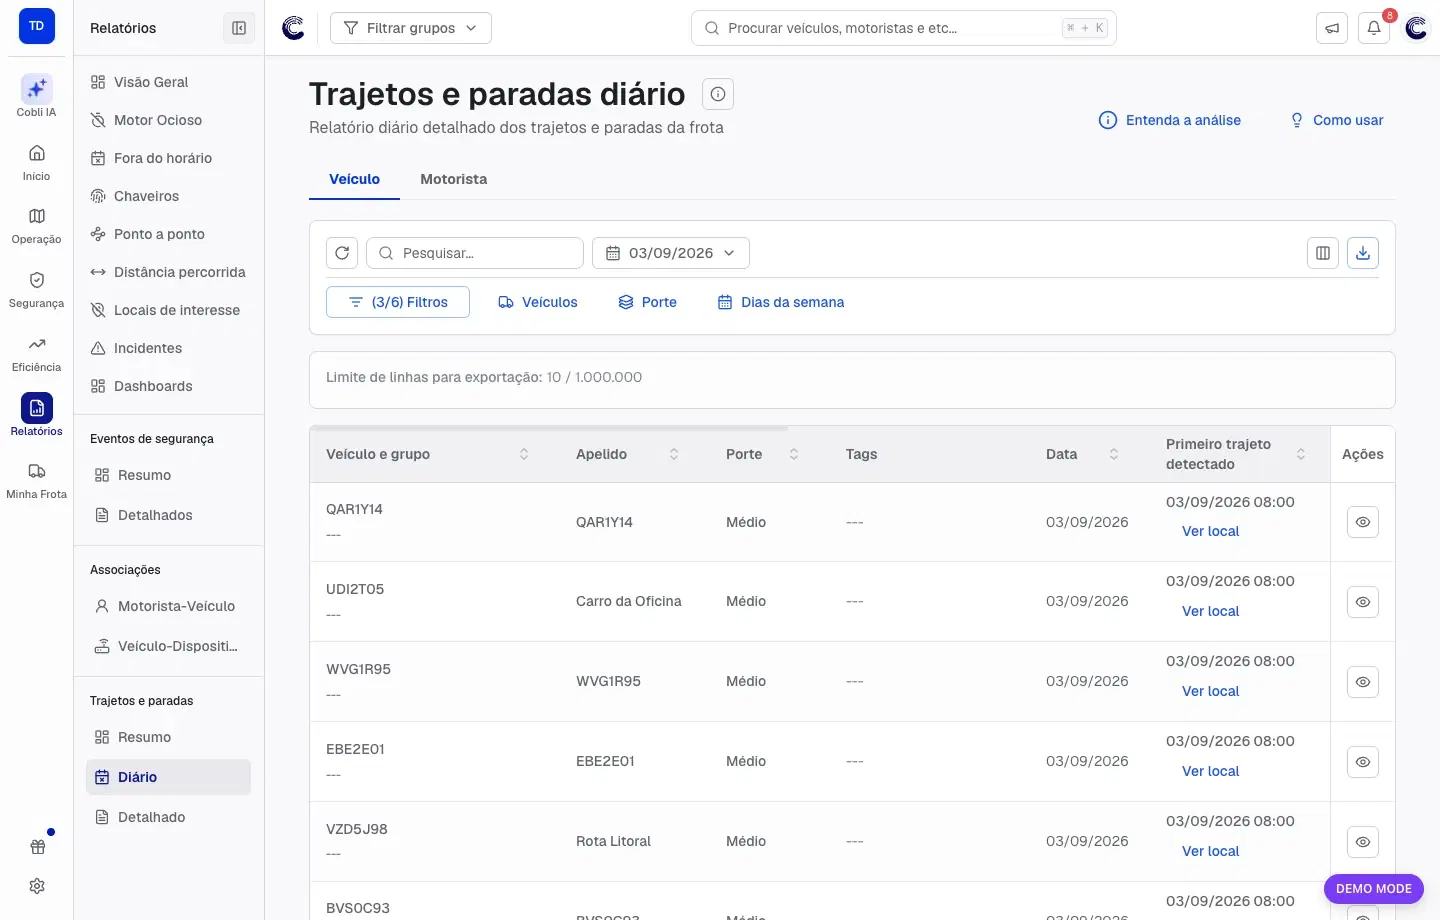Viewport: 1440px width, 920px height.
Task: Click Ver local for Rota Litoral
Action: click(x=1210, y=851)
